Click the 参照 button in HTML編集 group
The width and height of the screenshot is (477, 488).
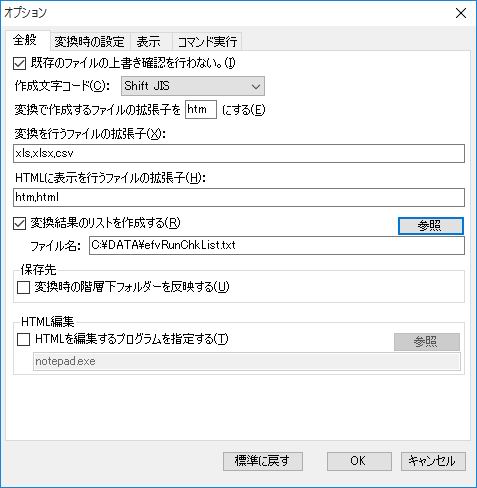click(427, 342)
